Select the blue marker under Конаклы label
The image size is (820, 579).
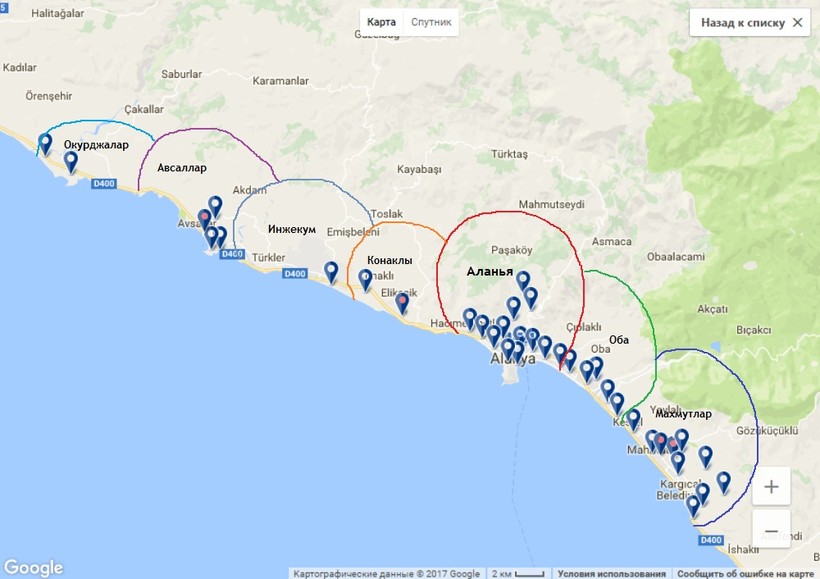click(x=366, y=279)
